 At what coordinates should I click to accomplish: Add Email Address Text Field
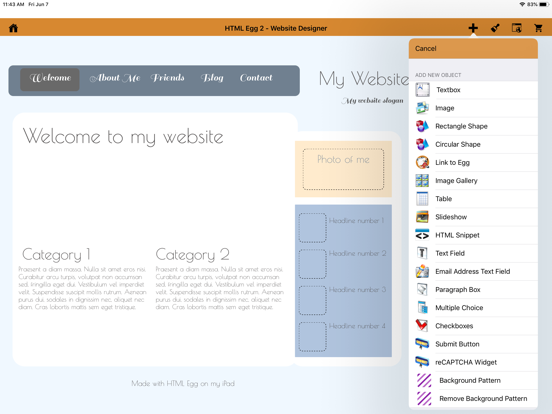point(473,271)
